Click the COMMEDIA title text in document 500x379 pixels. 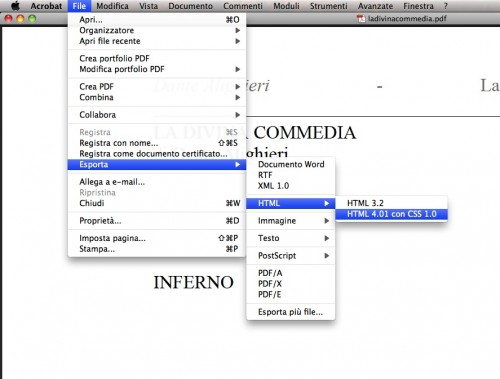305,133
